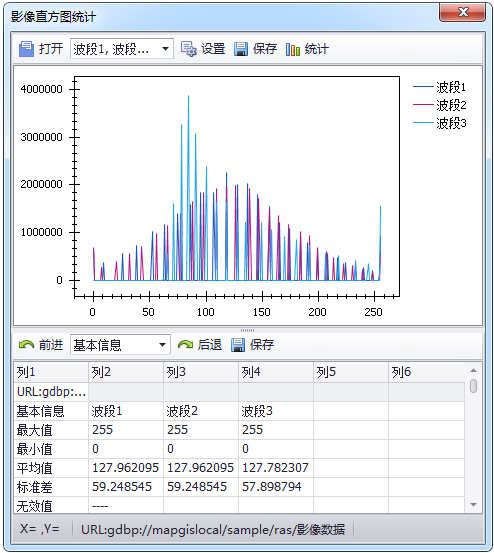This screenshot has width=494, height=553.
Task: Click the splitter grip between chart and table
Action: click(x=247, y=330)
